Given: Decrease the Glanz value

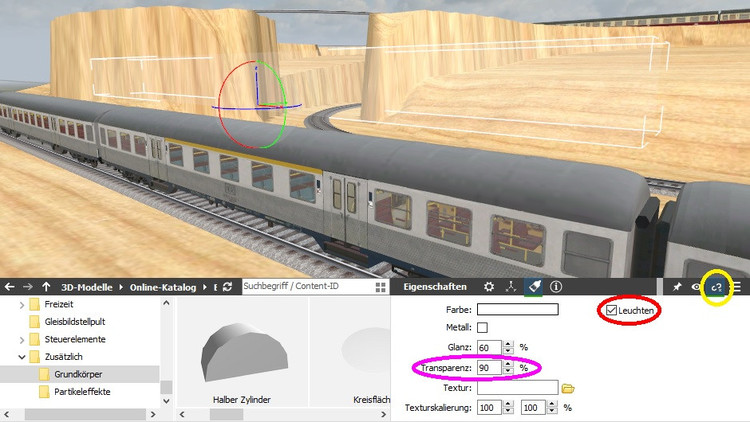Looking at the screenshot, I should [x=508, y=351].
